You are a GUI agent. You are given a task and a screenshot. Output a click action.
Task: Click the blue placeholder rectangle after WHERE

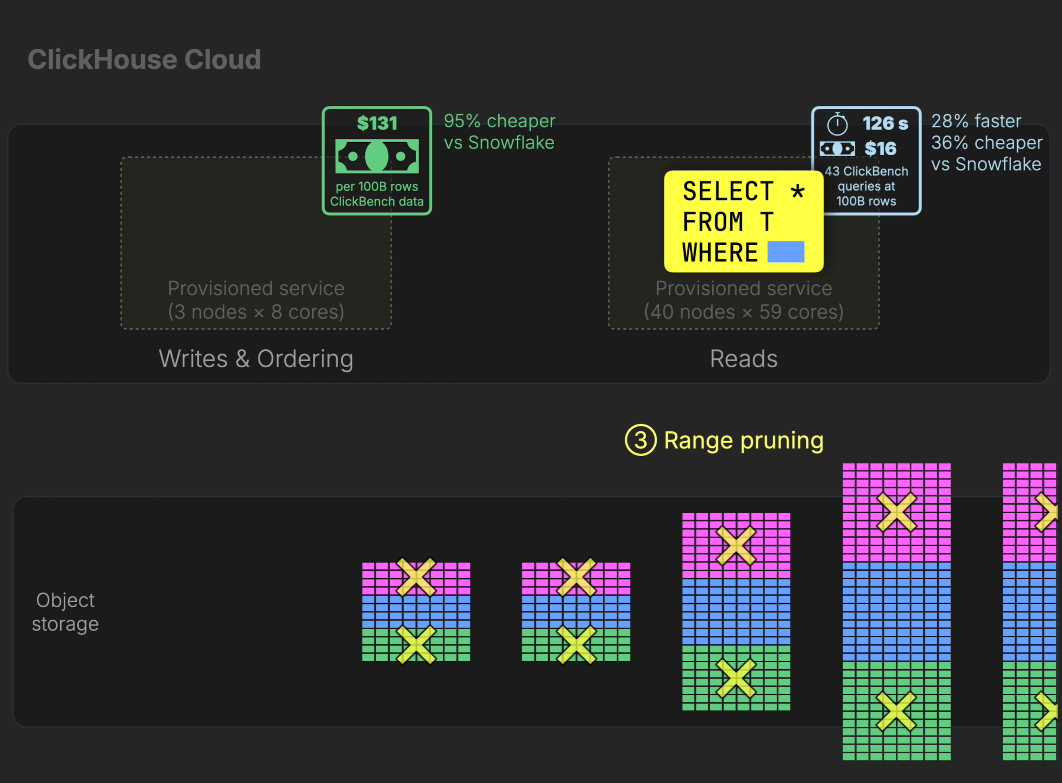pyautogui.click(x=786, y=252)
